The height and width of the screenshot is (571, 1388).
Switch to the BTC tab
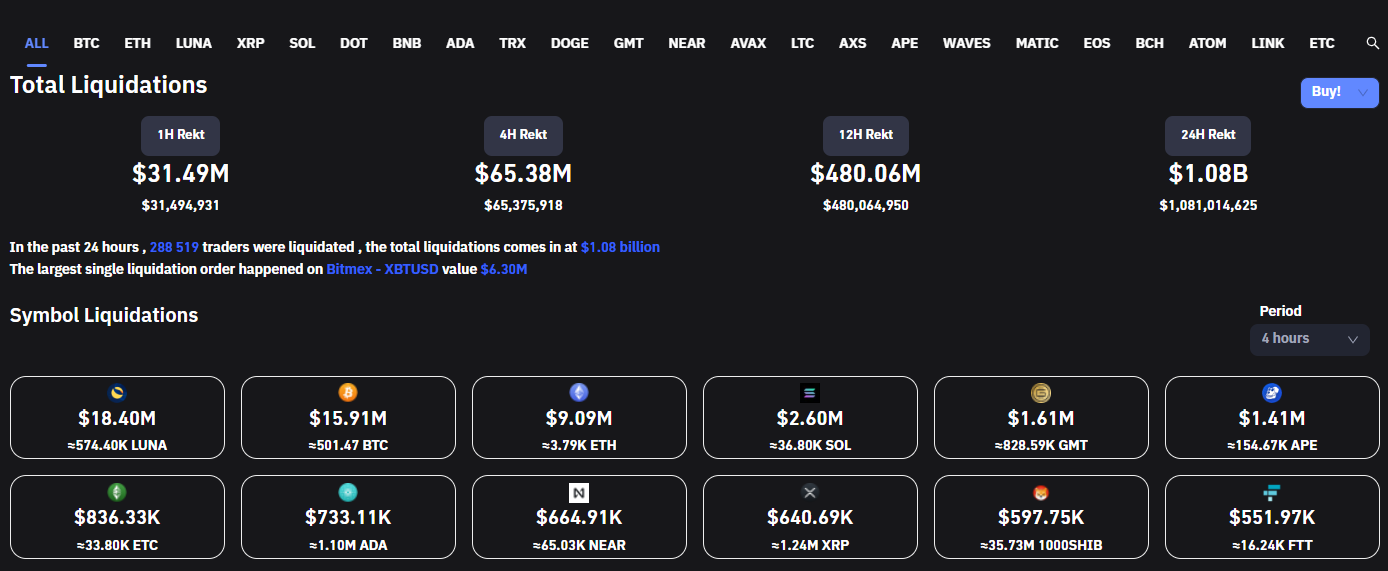click(86, 43)
